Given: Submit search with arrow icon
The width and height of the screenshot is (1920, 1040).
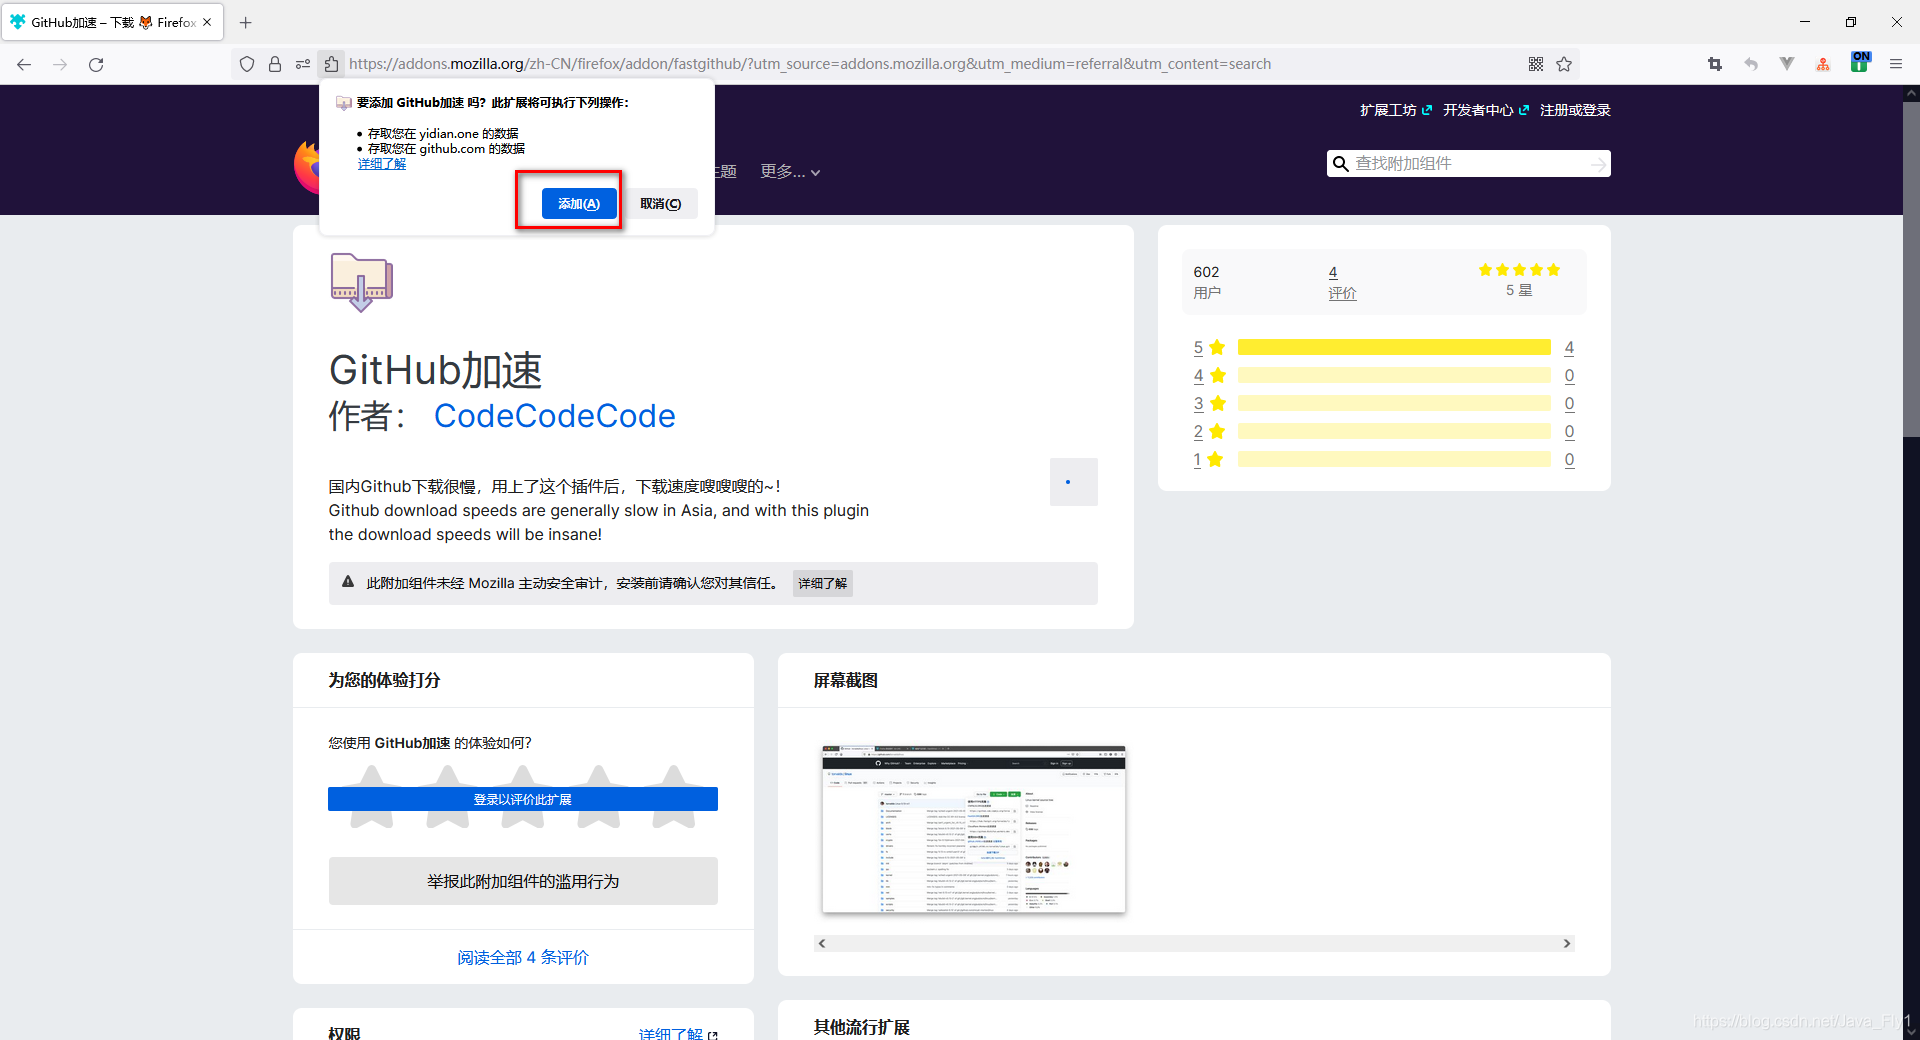Looking at the screenshot, I should point(1598,164).
